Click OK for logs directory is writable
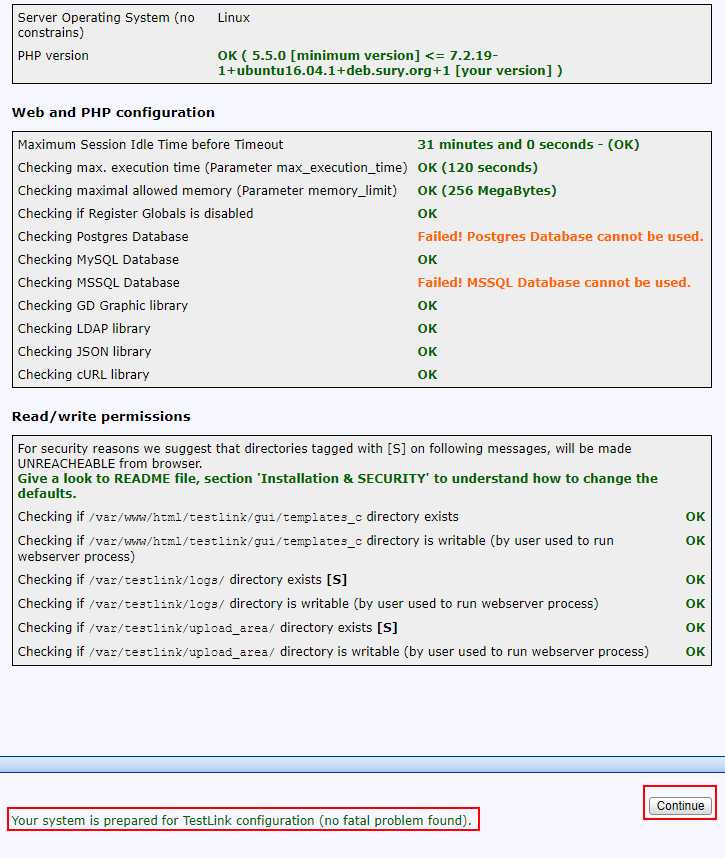 (695, 604)
